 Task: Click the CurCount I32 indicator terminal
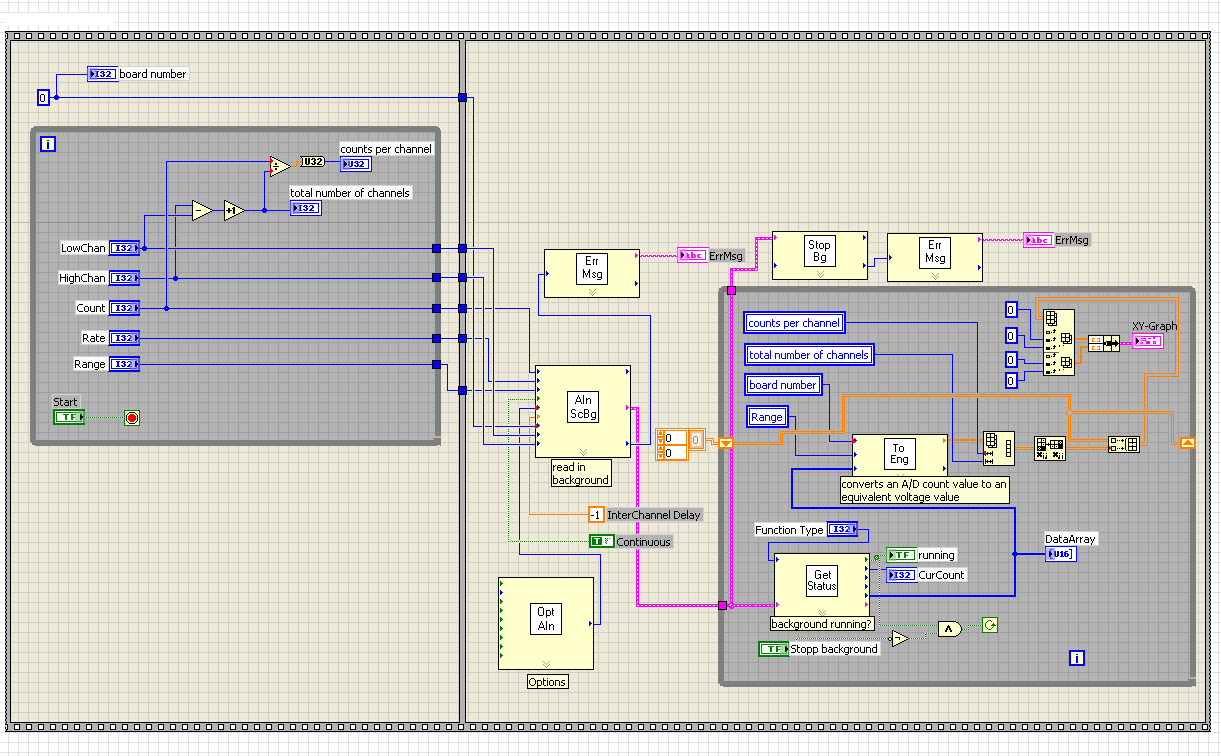[x=901, y=575]
